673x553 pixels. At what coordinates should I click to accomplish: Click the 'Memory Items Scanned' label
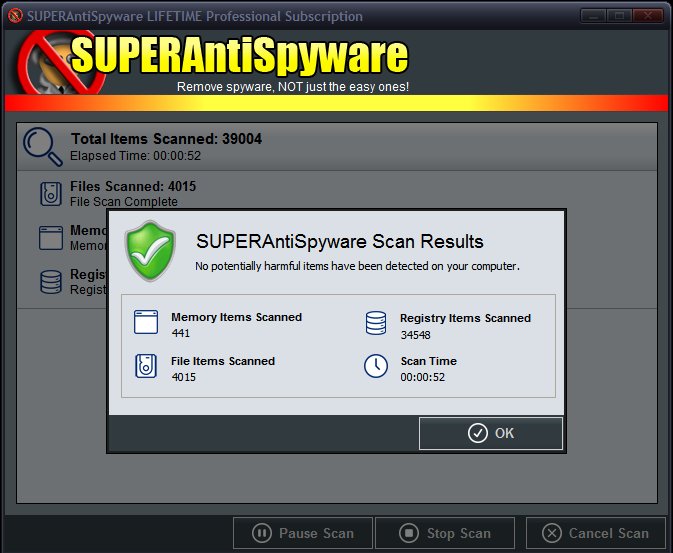[236, 317]
